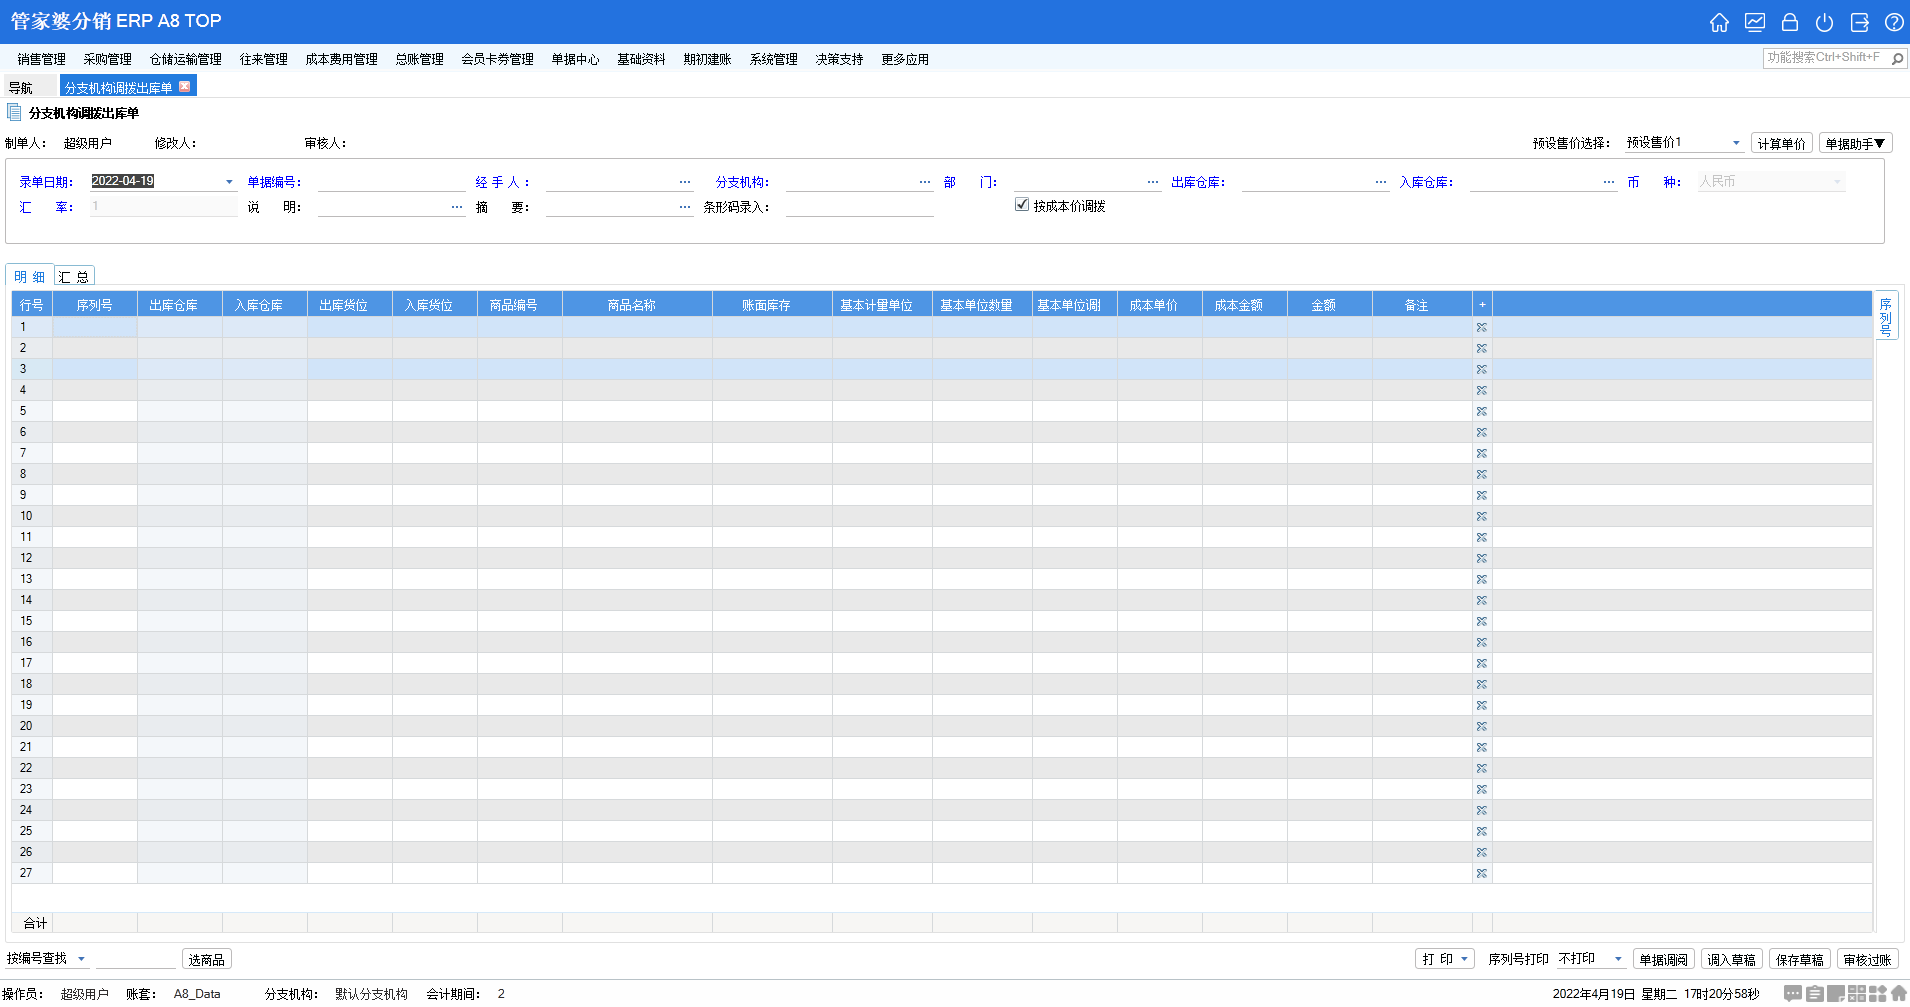Click the 调入草稿 button
The height and width of the screenshot is (1007, 1910).
point(1731,959)
